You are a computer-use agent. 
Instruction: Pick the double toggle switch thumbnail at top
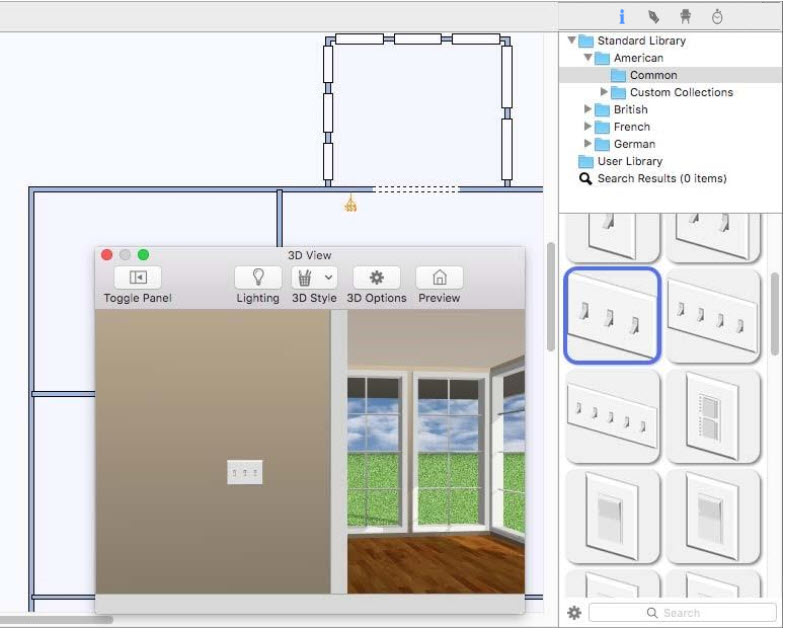[714, 238]
